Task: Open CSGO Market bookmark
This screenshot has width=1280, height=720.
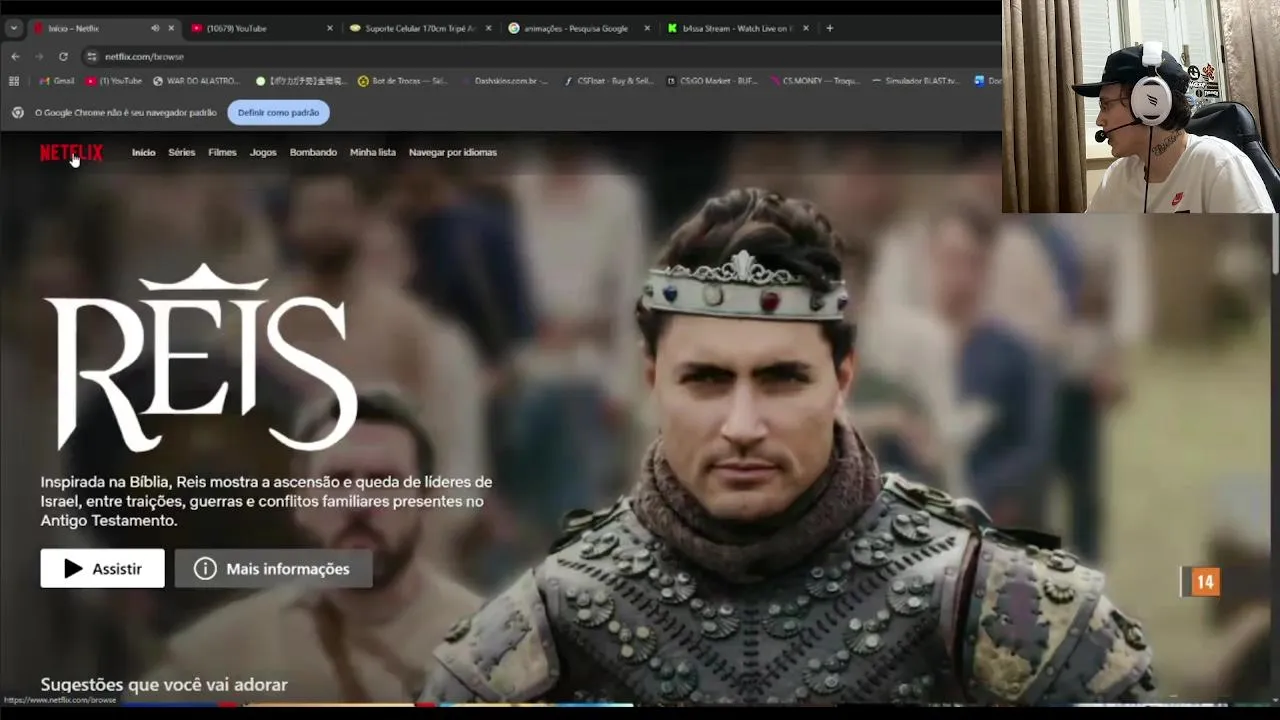Action: [x=712, y=81]
